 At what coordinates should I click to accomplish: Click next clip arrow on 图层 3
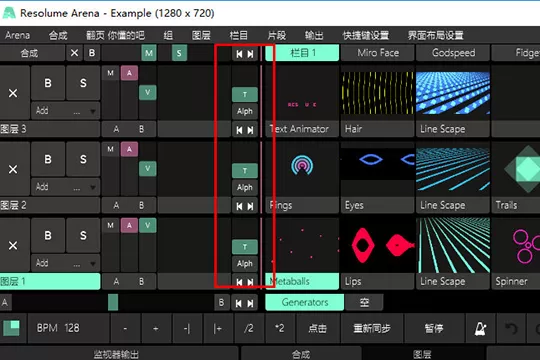251,130
